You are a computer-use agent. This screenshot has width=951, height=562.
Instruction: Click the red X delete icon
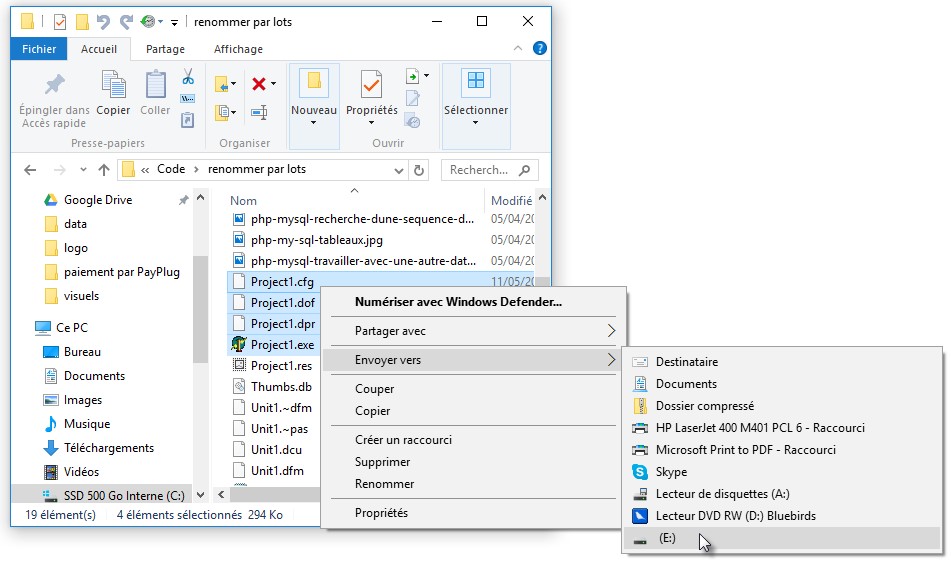pos(259,84)
